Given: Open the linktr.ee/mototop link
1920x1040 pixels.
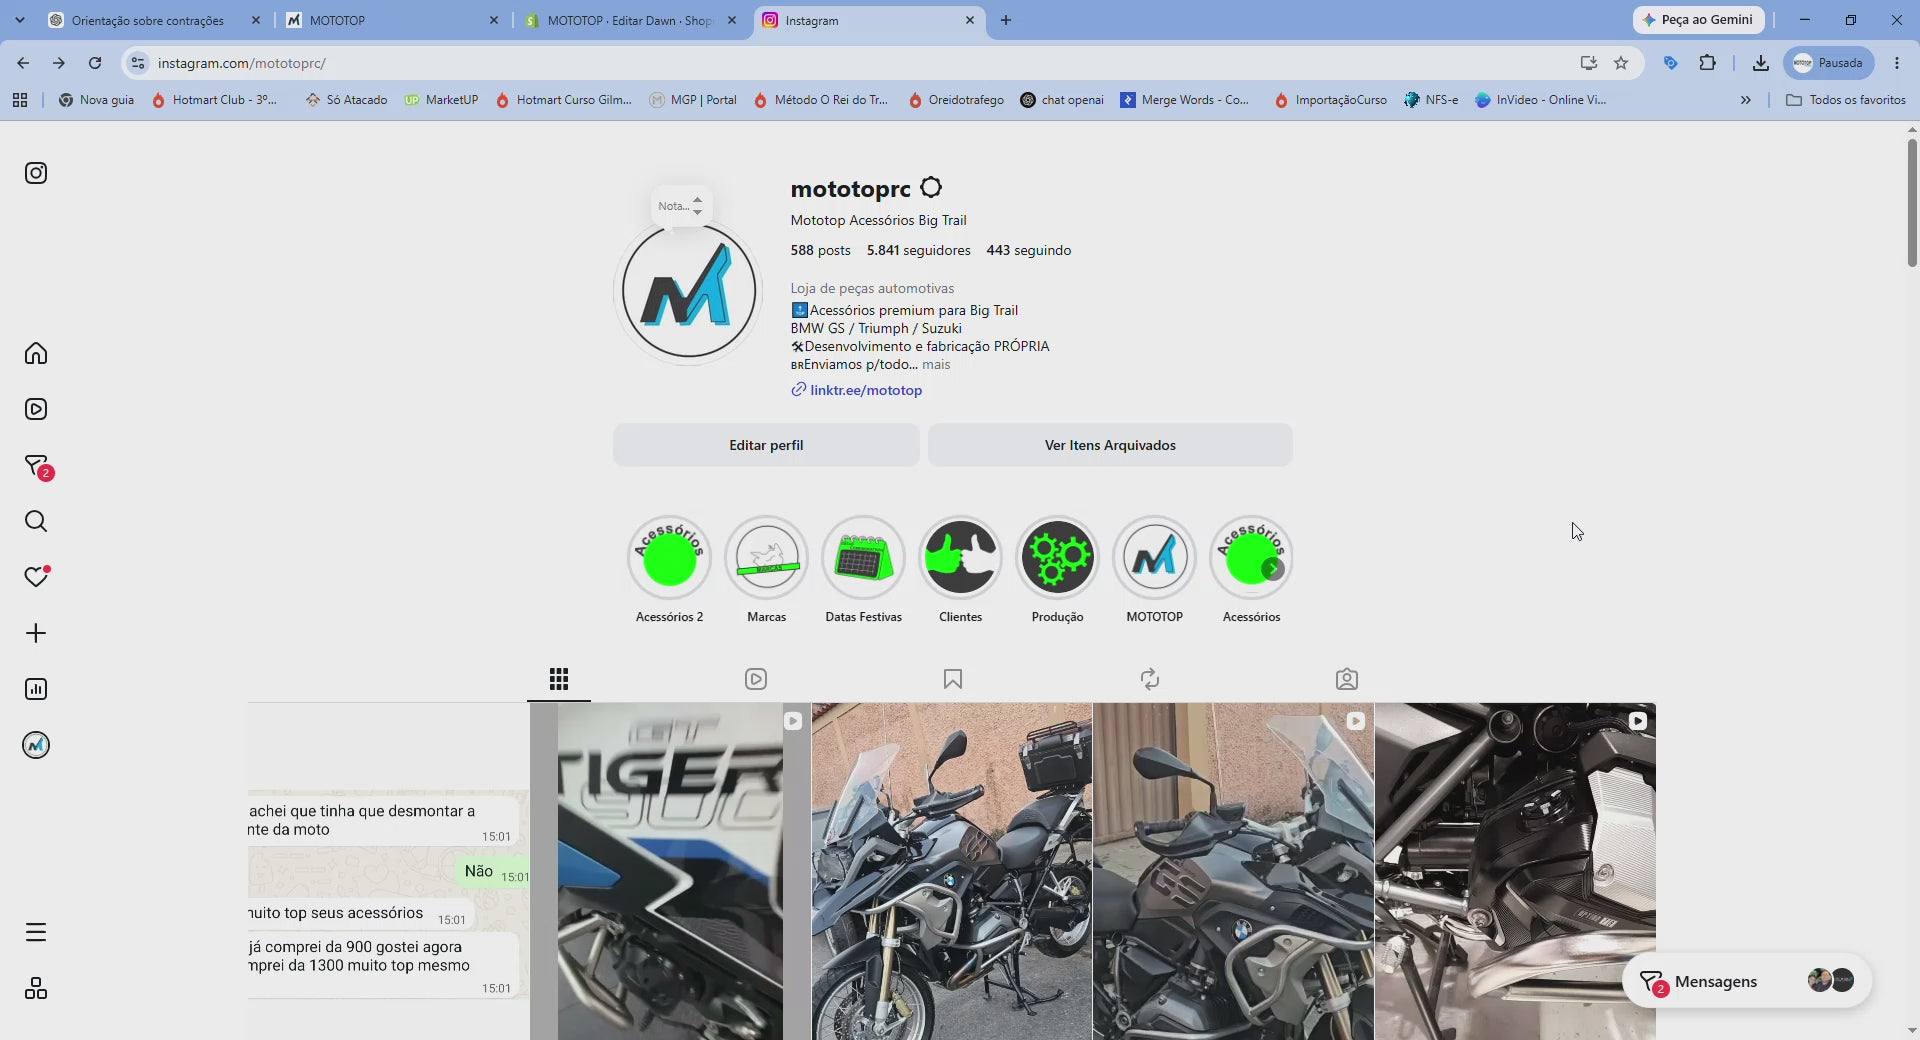Looking at the screenshot, I should point(866,390).
